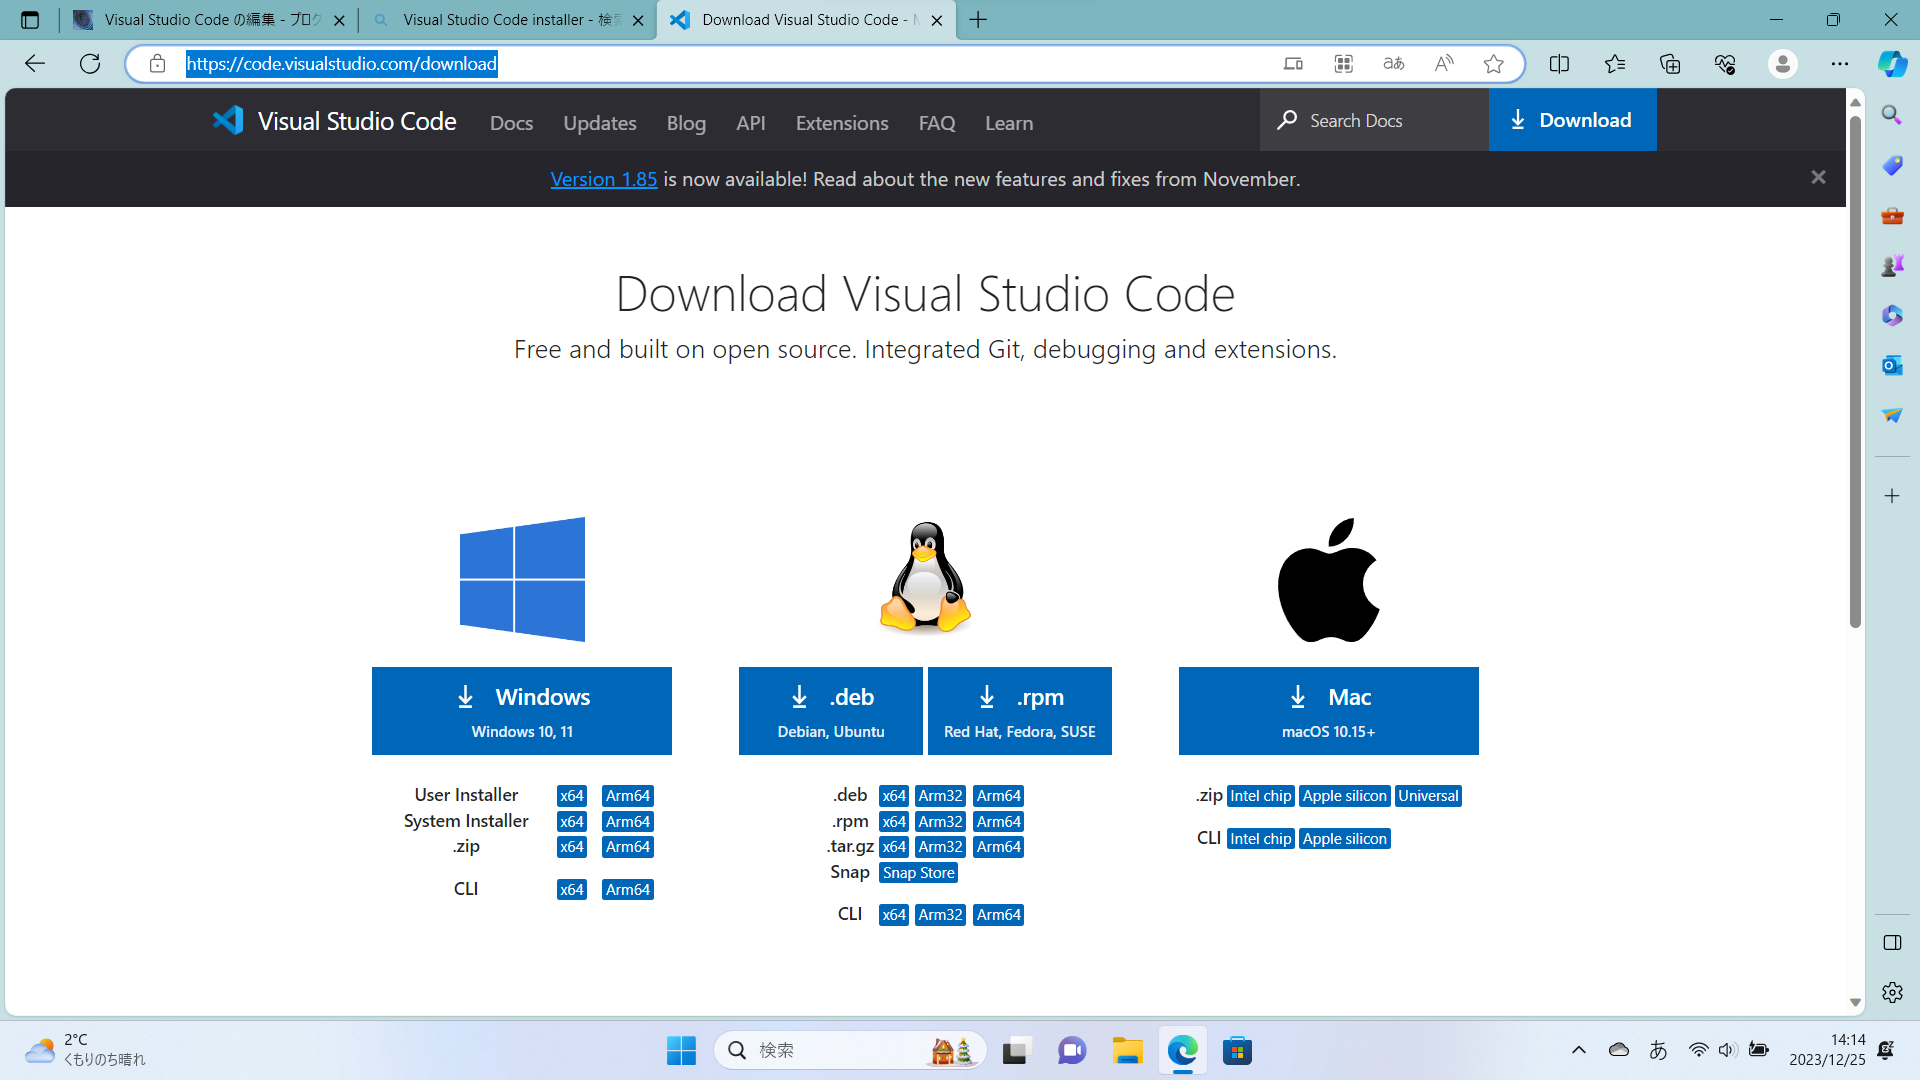
Task: Download the Windows 10, 11 installer
Action: 522,711
